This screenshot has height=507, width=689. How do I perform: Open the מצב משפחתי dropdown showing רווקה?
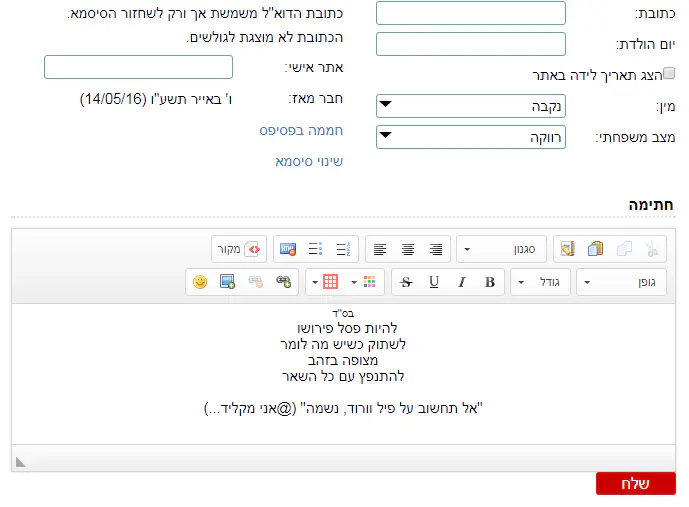pos(470,137)
